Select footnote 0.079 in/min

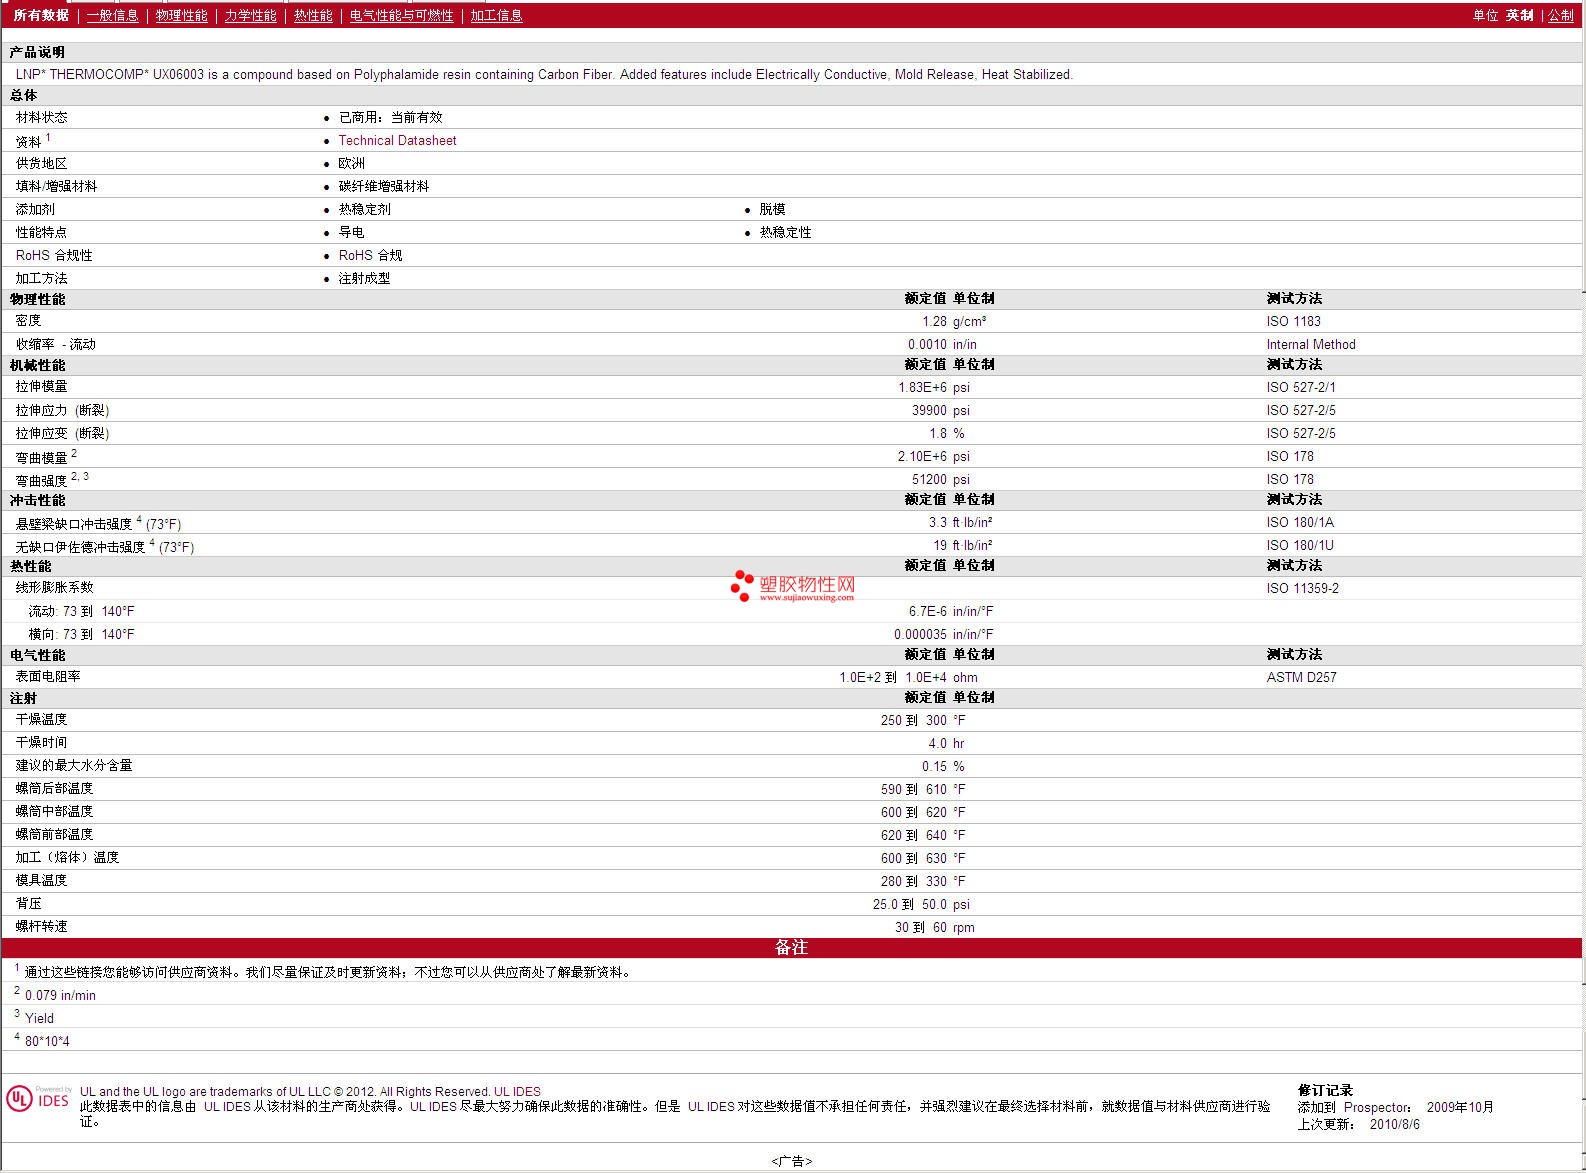60,996
